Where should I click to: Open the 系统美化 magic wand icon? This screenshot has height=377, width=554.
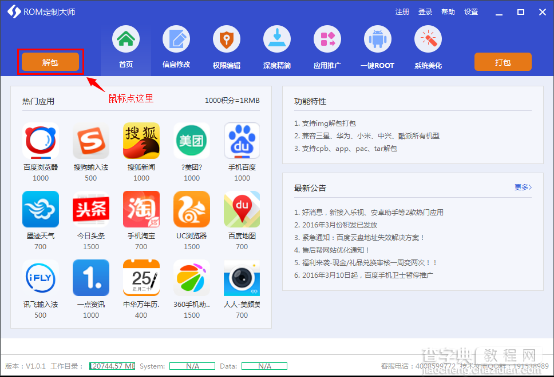pyautogui.click(x=428, y=39)
